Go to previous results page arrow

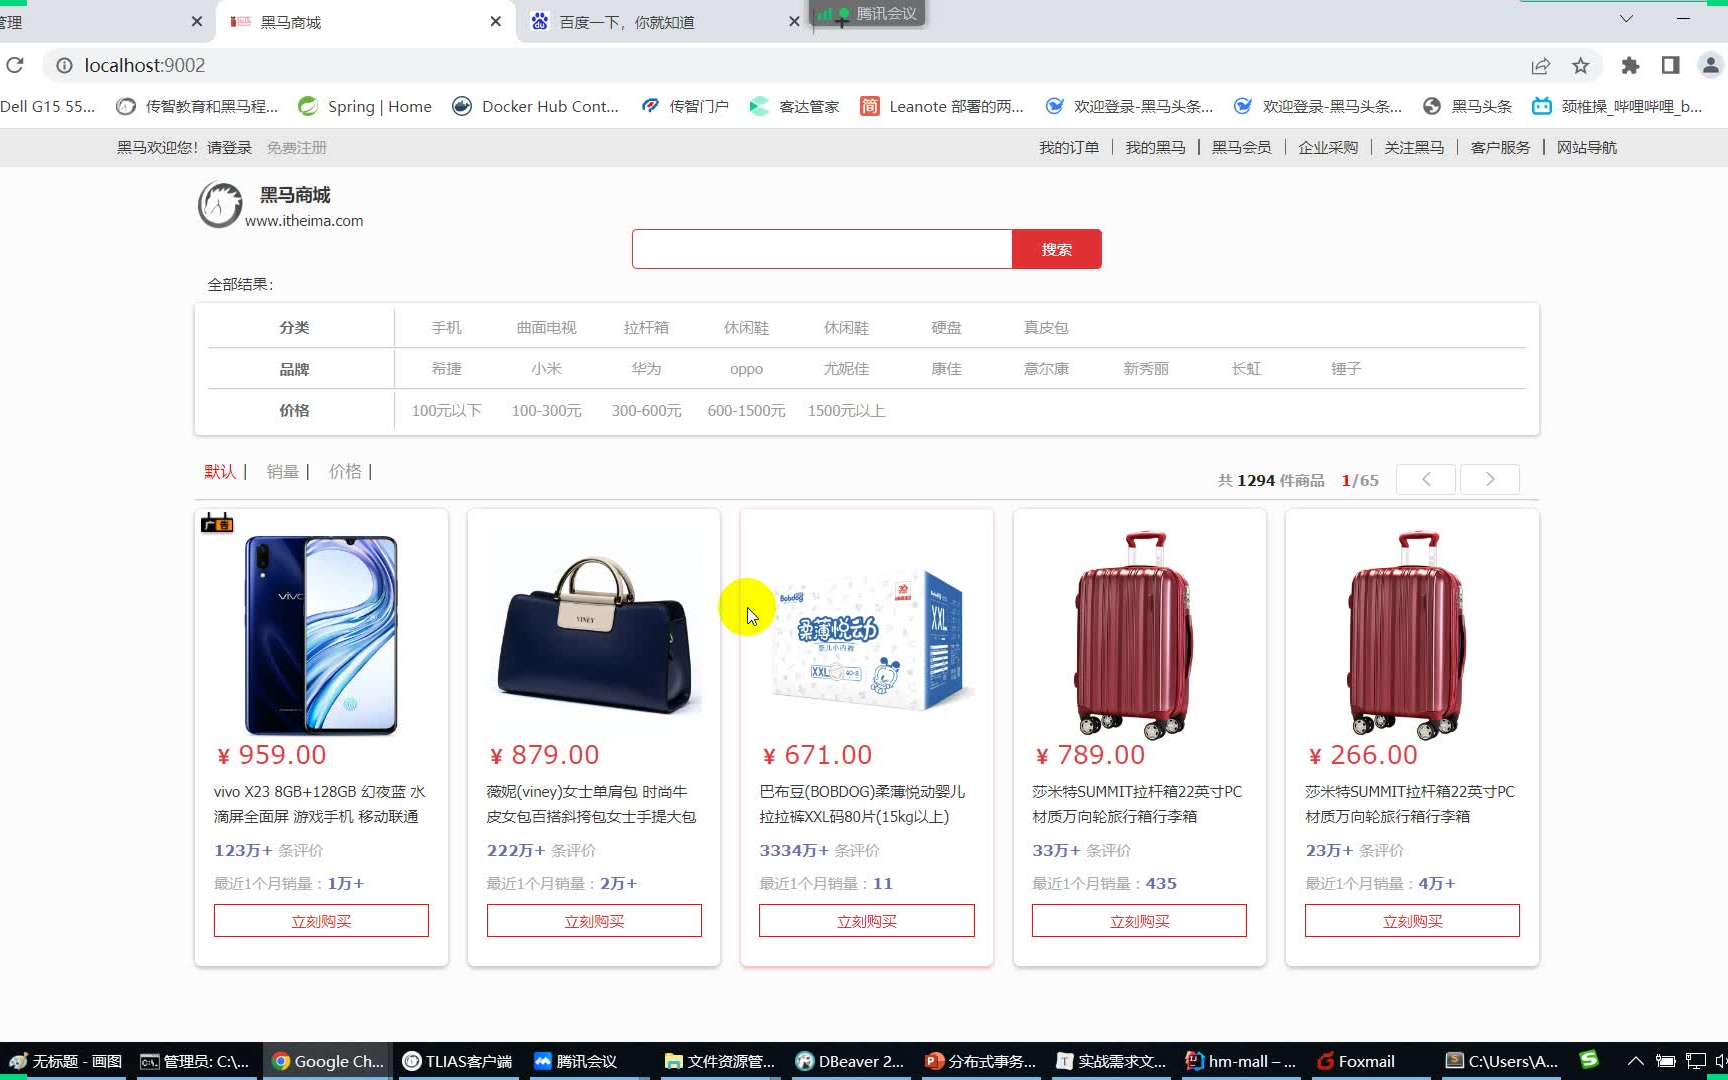click(1426, 479)
